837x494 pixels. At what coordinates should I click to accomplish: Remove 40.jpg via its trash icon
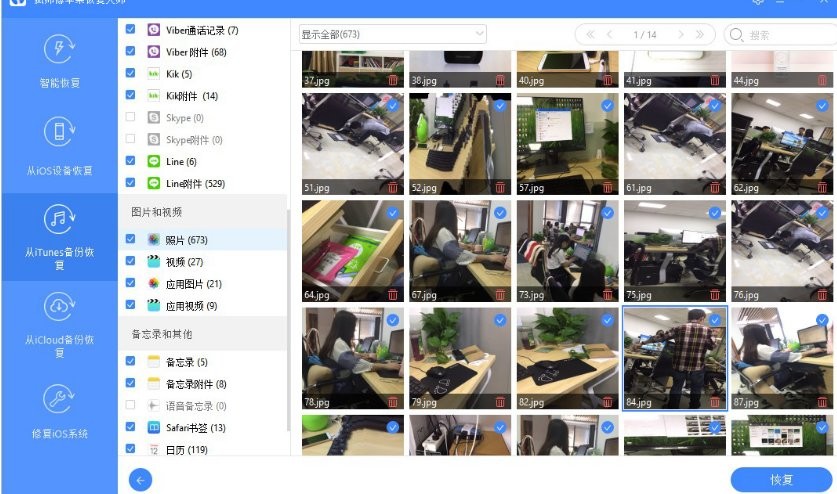[607, 80]
